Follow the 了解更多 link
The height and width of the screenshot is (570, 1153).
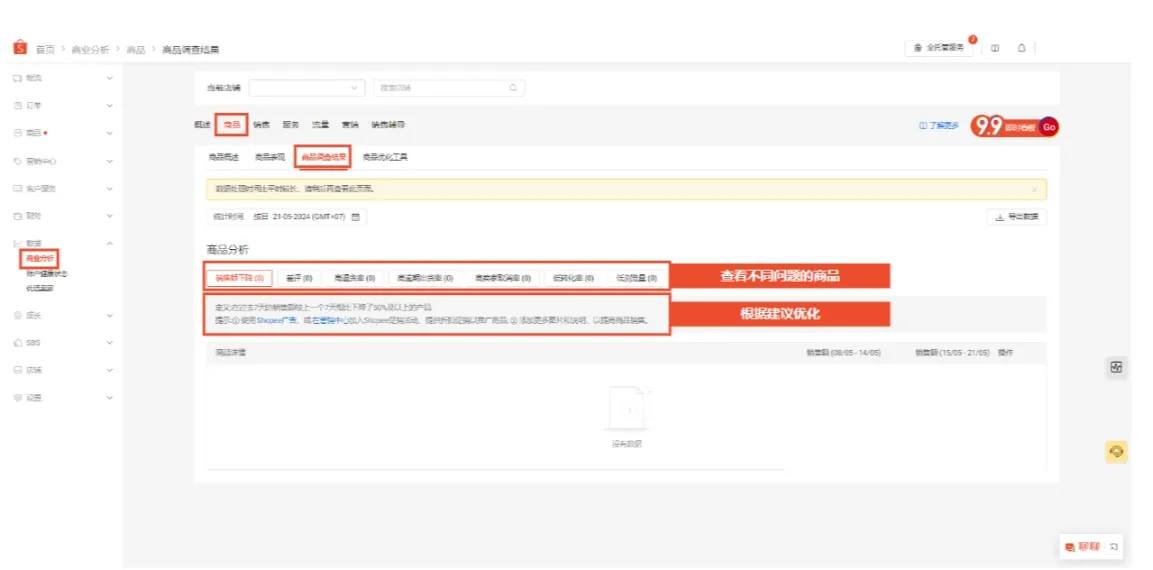939,126
